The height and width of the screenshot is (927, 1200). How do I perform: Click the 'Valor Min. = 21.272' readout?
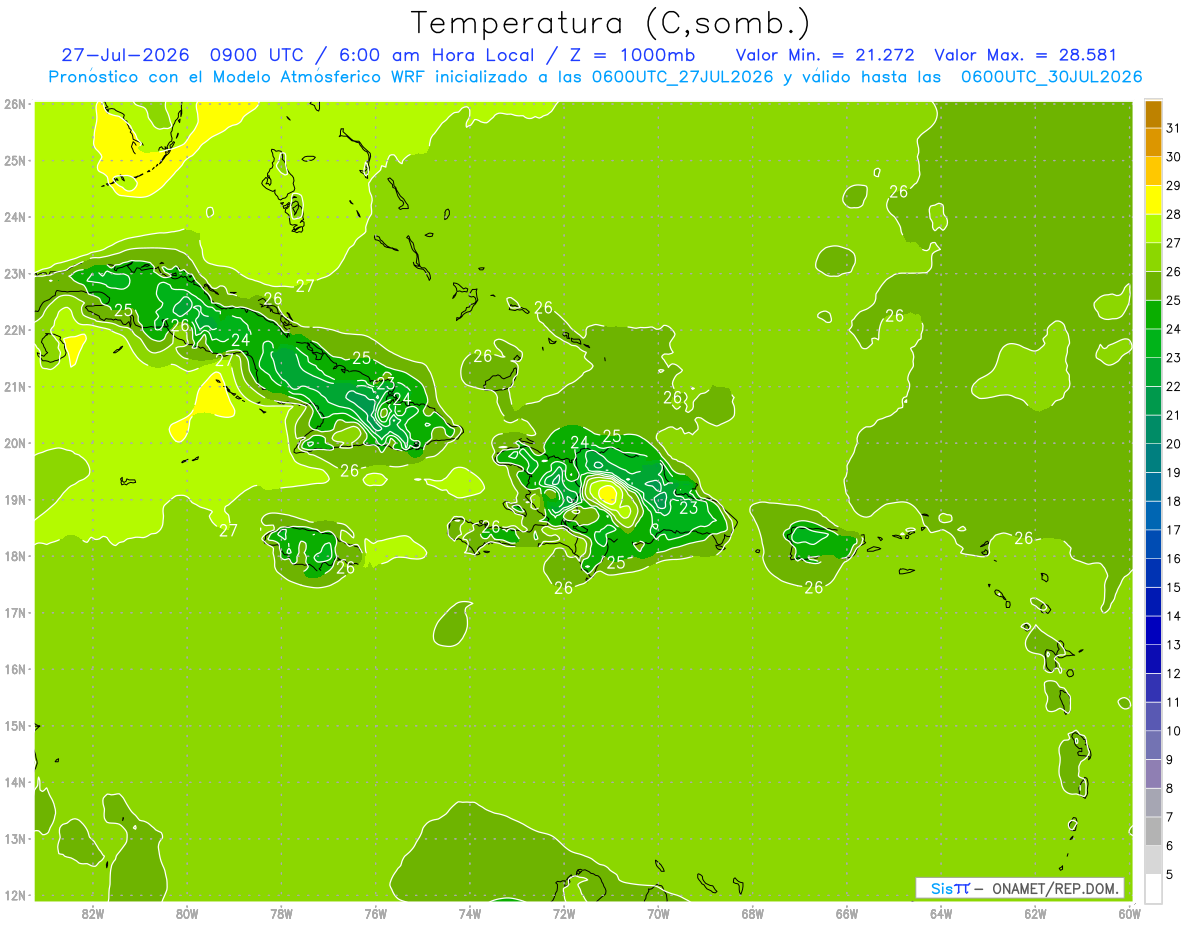click(x=825, y=55)
